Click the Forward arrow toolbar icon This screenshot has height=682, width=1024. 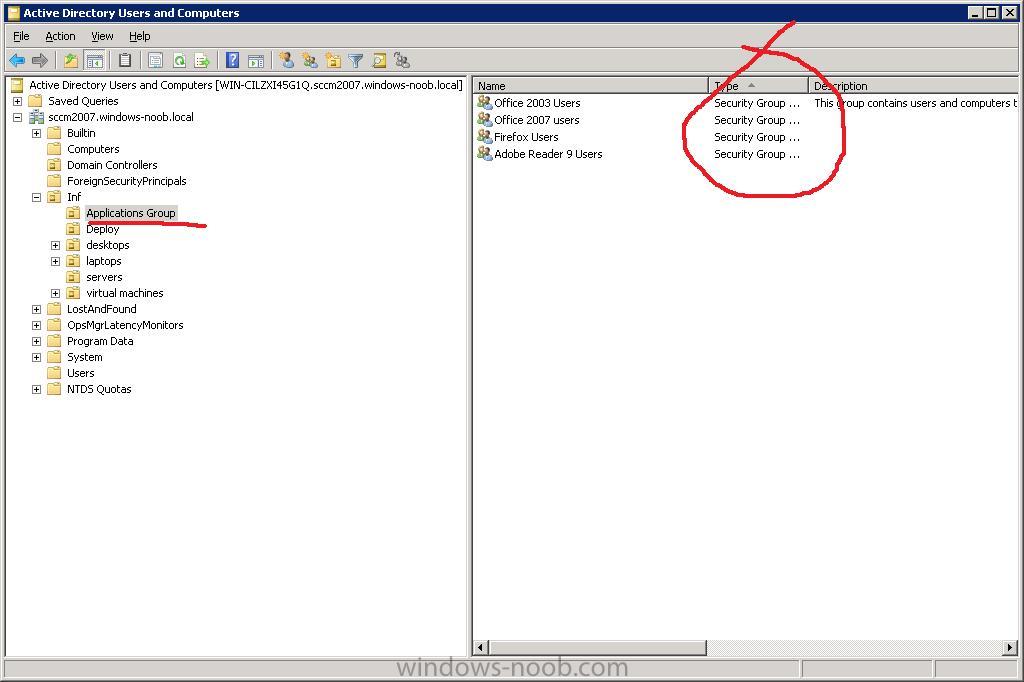click(40, 61)
